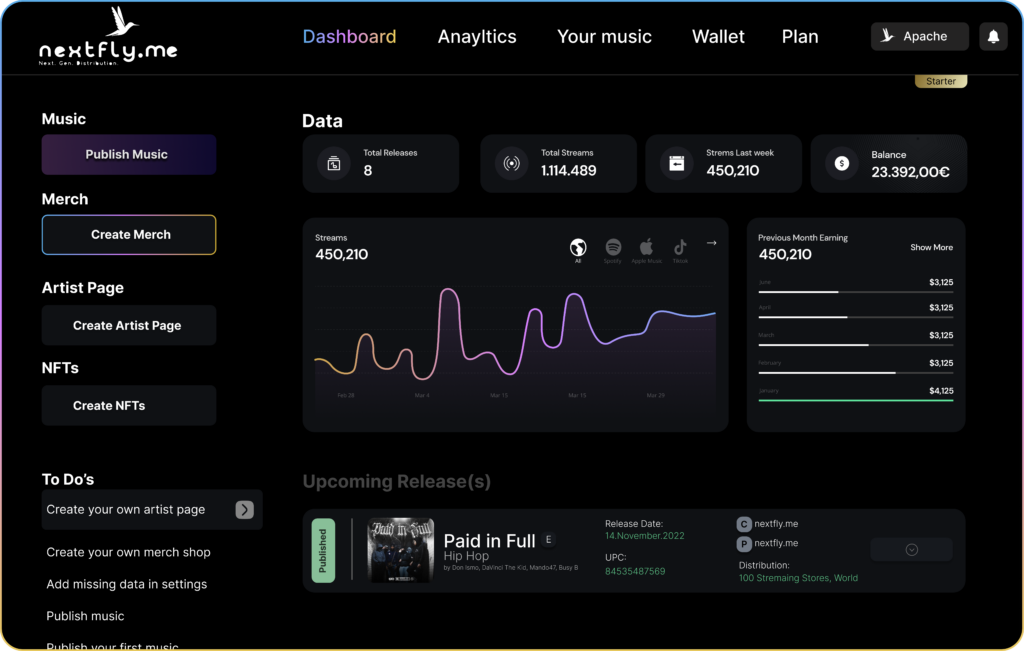1024x651 pixels.
Task: Click 100 Stremaing Stores, World text
Action: pos(798,578)
